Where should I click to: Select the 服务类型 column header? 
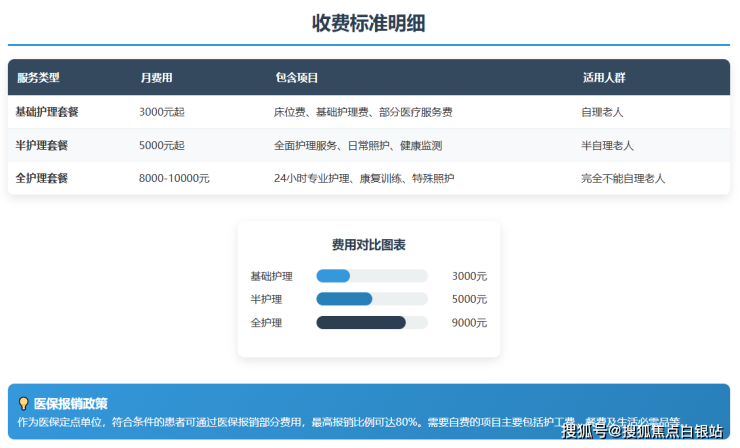click(38, 78)
